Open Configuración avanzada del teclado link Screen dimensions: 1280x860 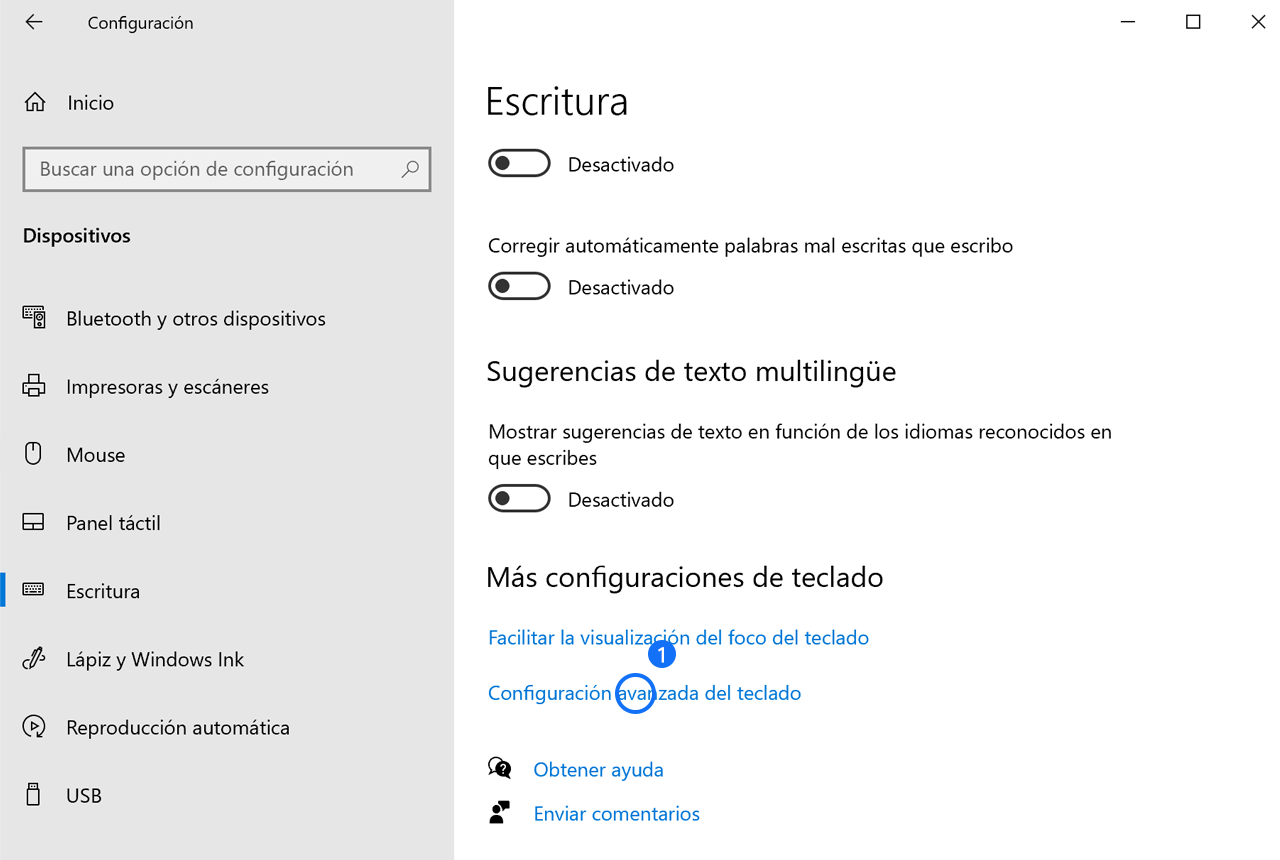644,693
